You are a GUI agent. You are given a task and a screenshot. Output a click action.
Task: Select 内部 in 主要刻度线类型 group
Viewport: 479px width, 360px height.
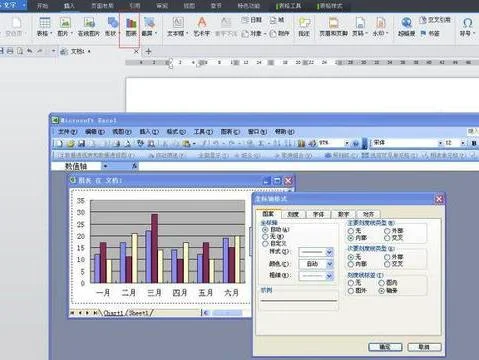tap(350, 238)
